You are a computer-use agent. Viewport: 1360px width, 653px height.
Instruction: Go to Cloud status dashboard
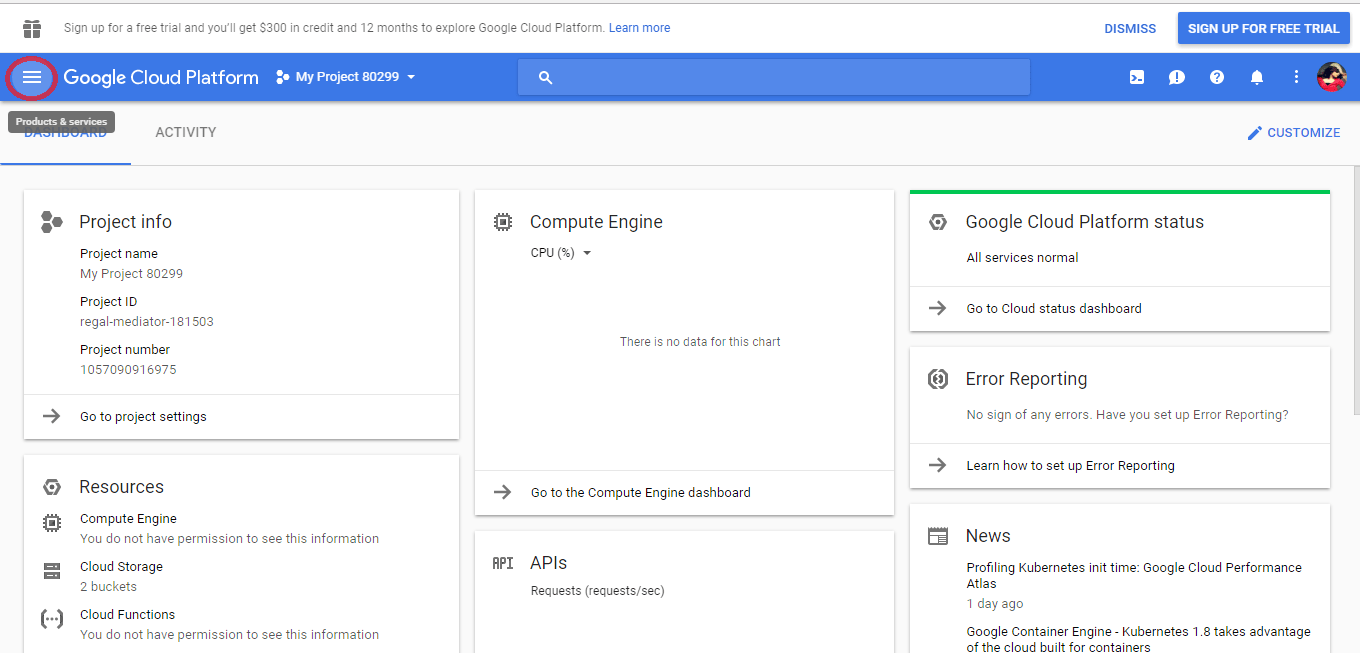point(1054,309)
